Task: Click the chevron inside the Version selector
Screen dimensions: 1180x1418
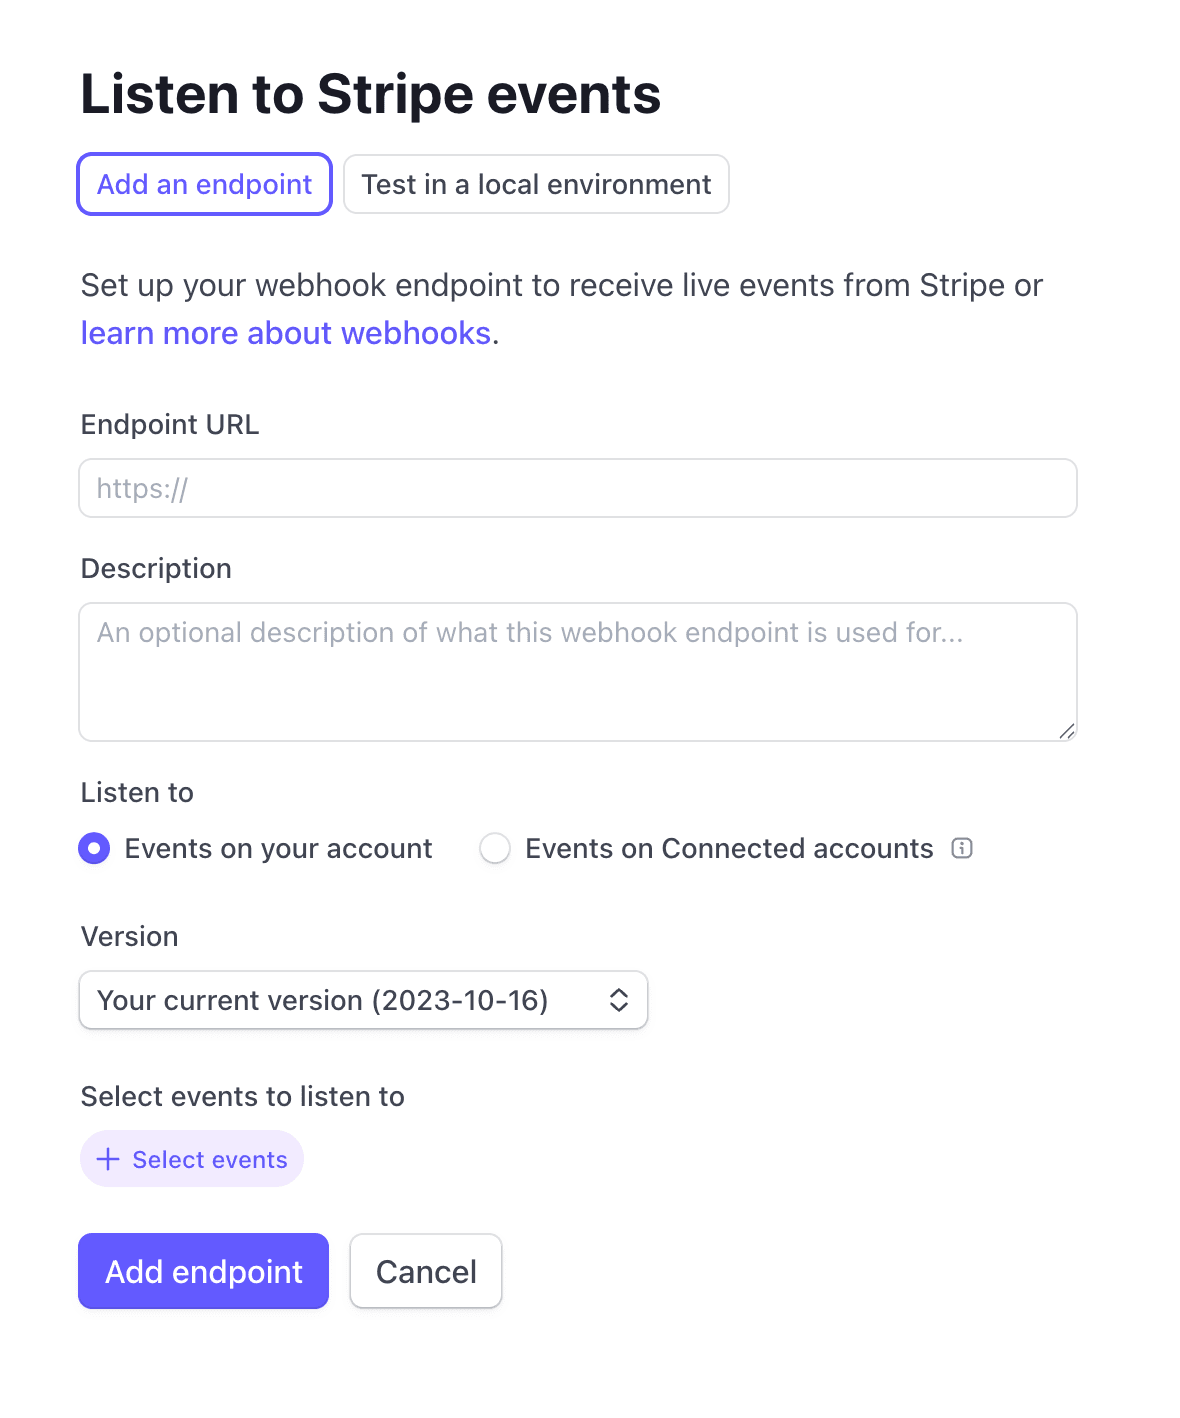Action: coord(618,1000)
